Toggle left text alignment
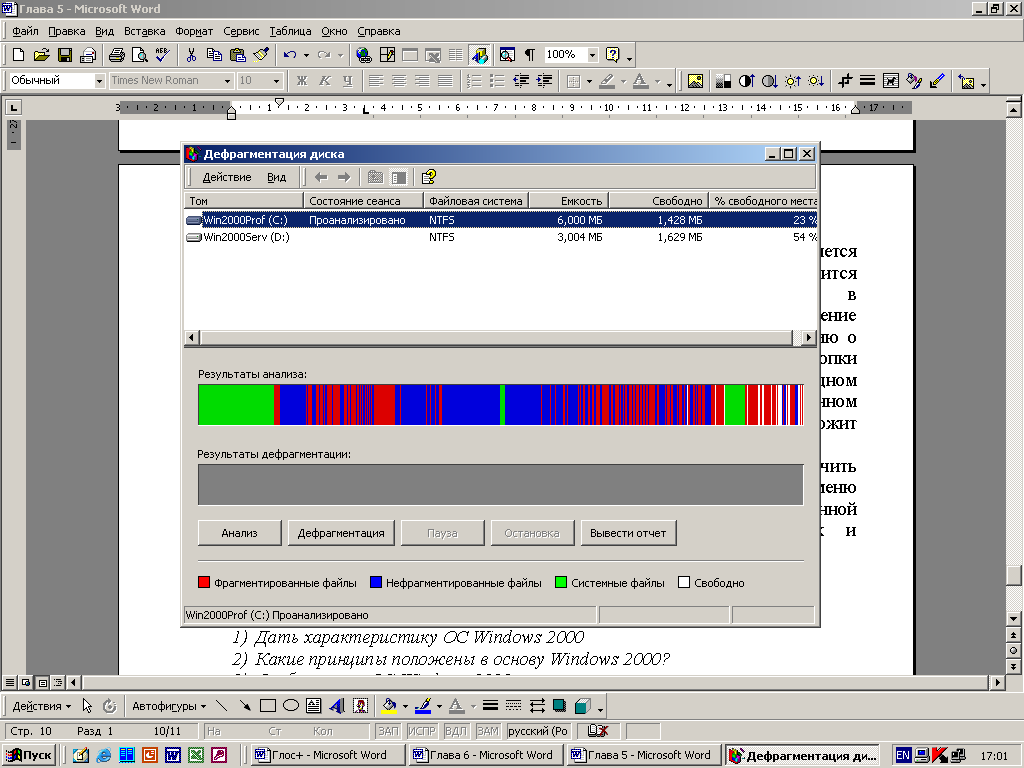The width and height of the screenshot is (1024, 768). 376,80
